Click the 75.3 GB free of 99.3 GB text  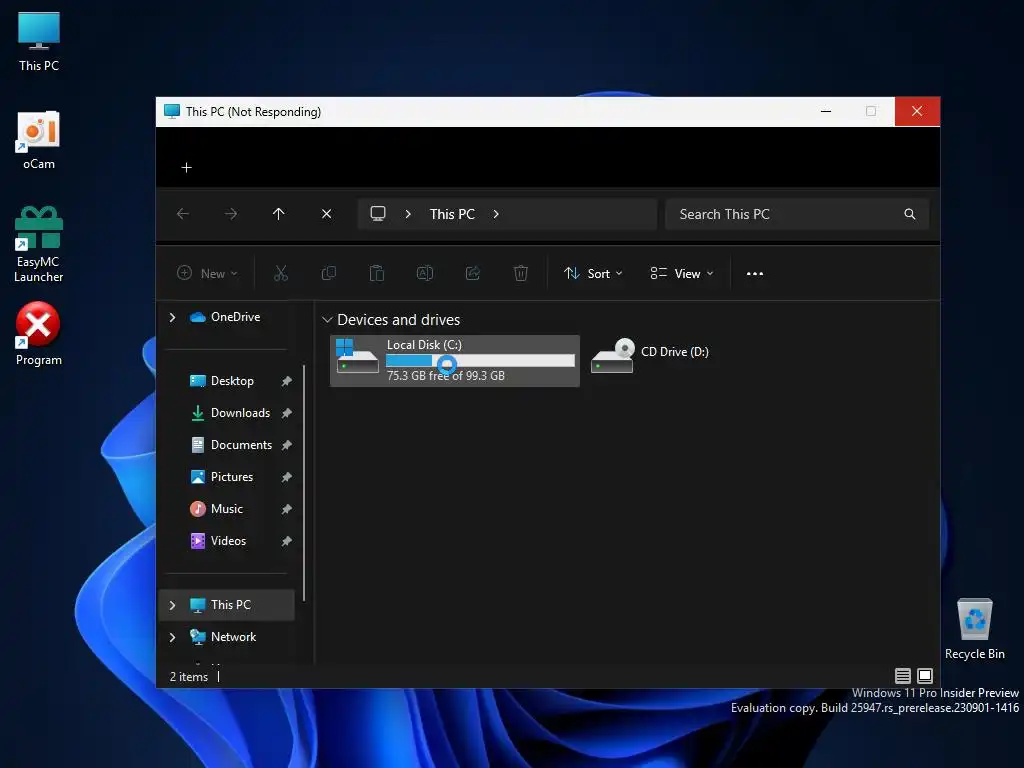pos(445,376)
